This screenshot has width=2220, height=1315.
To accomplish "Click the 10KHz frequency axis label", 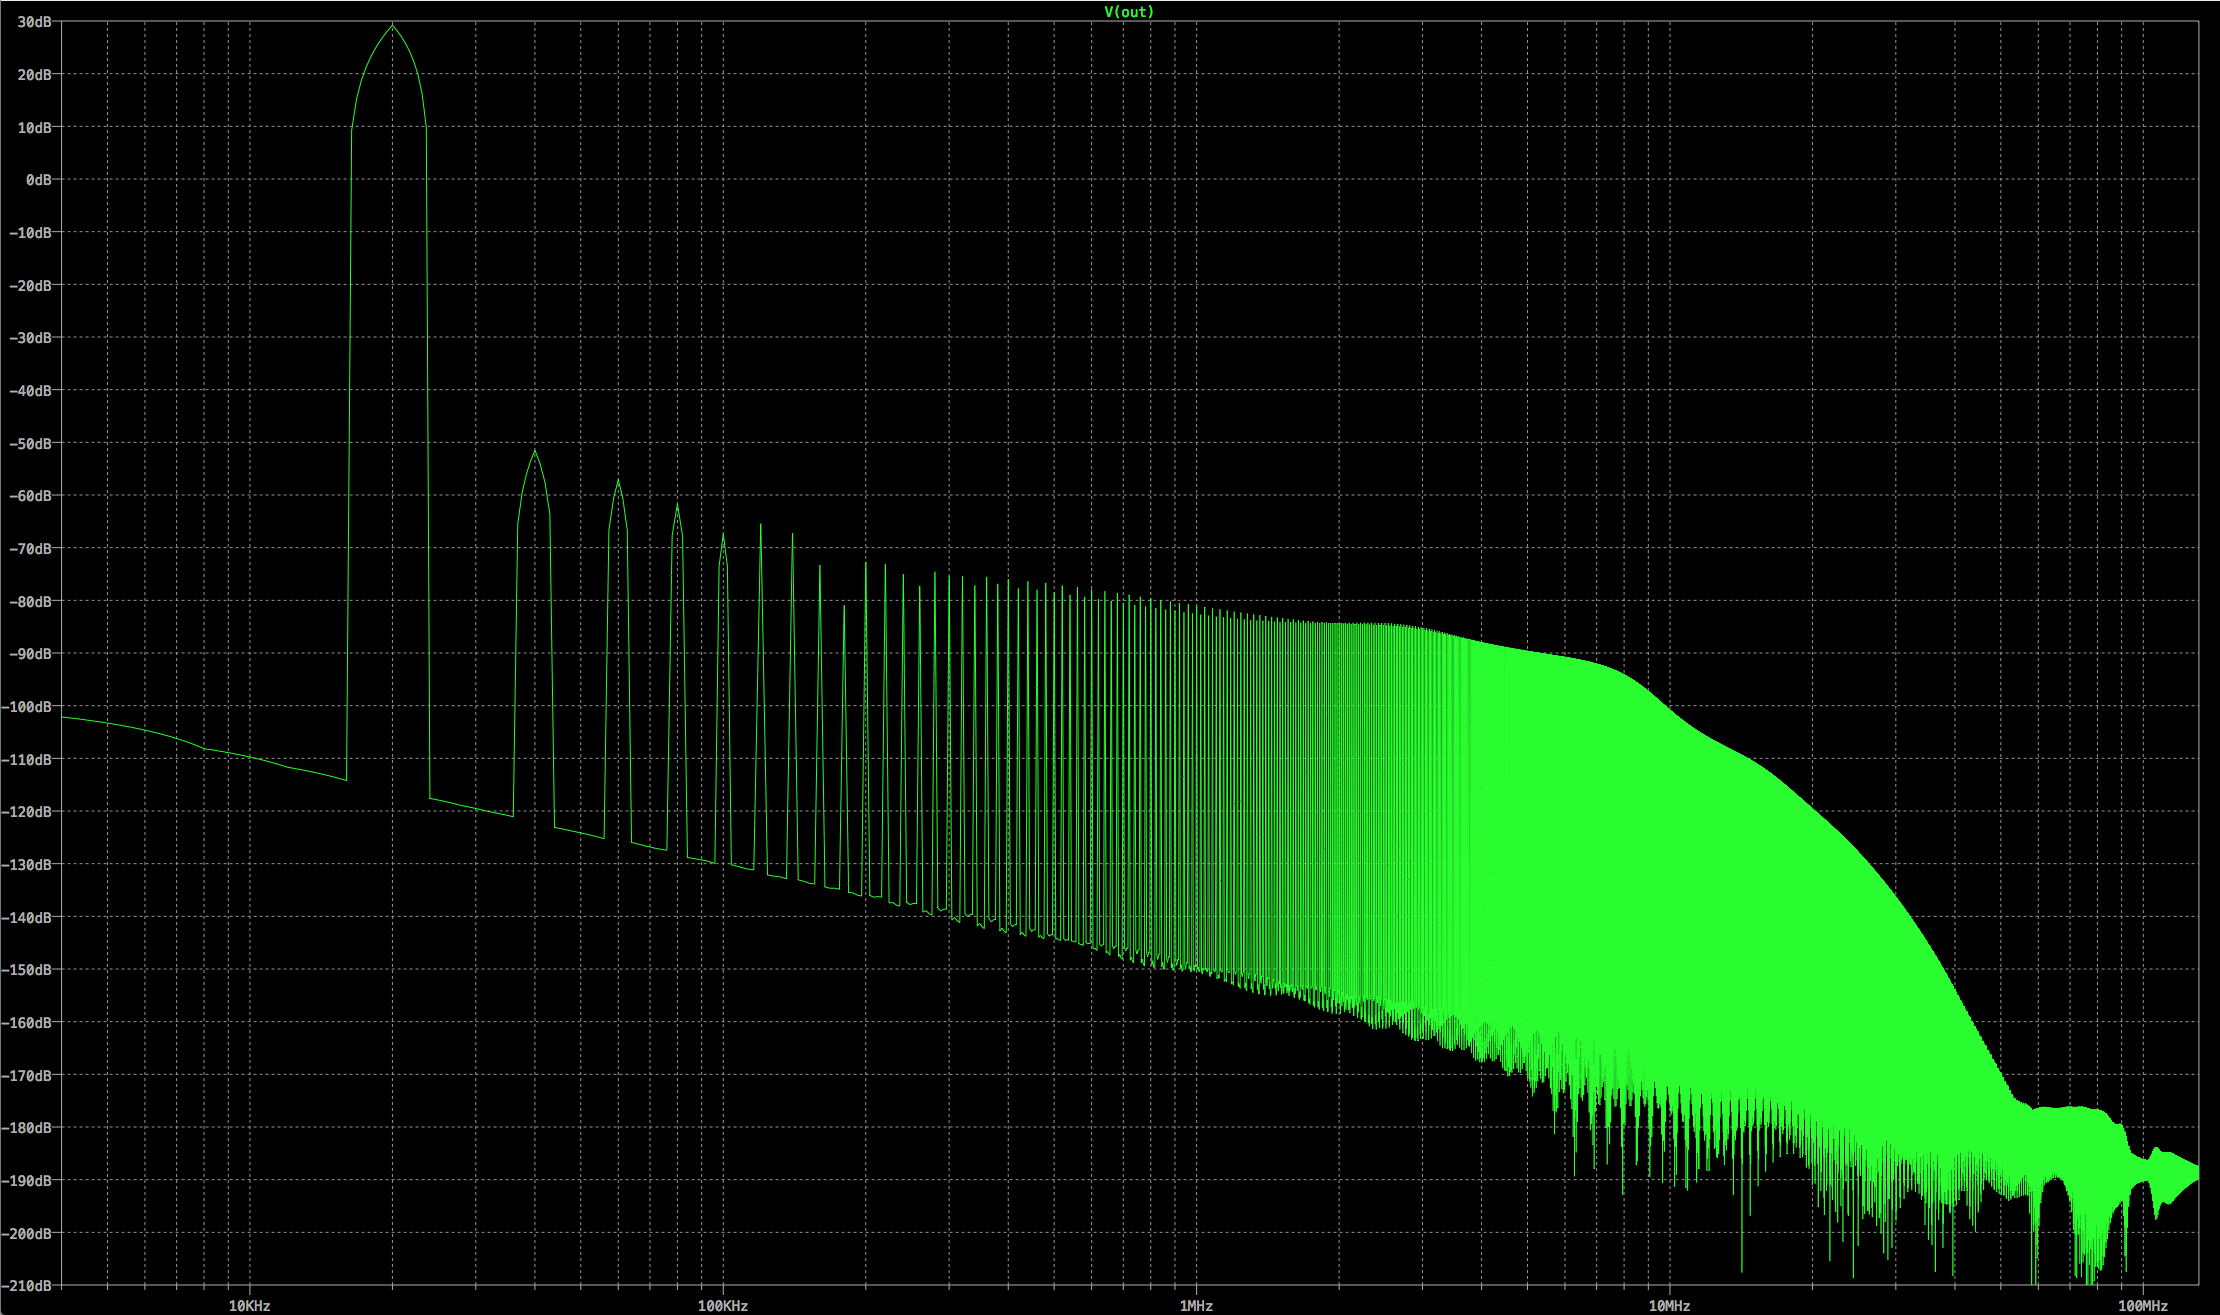I will pyautogui.click(x=249, y=1306).
